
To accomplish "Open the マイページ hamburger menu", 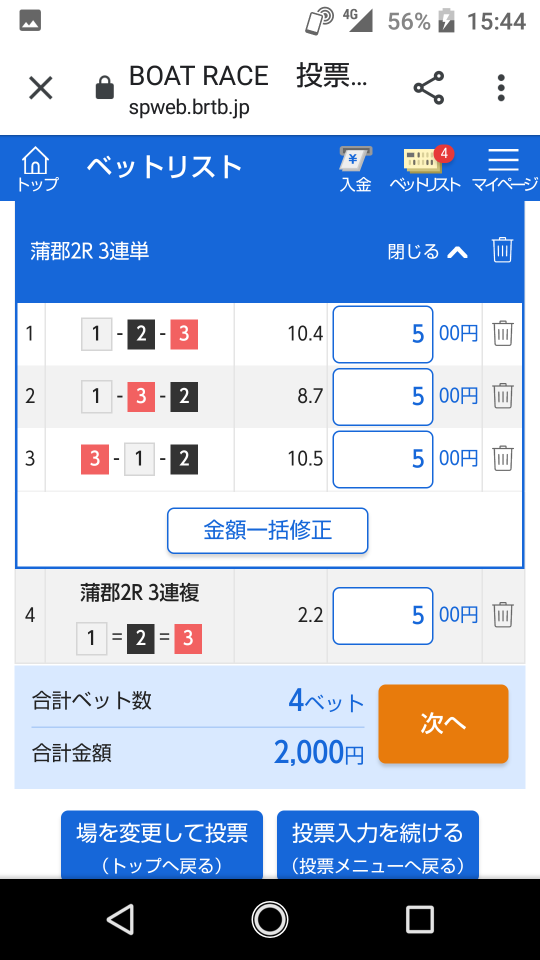I will coord(504,170).
